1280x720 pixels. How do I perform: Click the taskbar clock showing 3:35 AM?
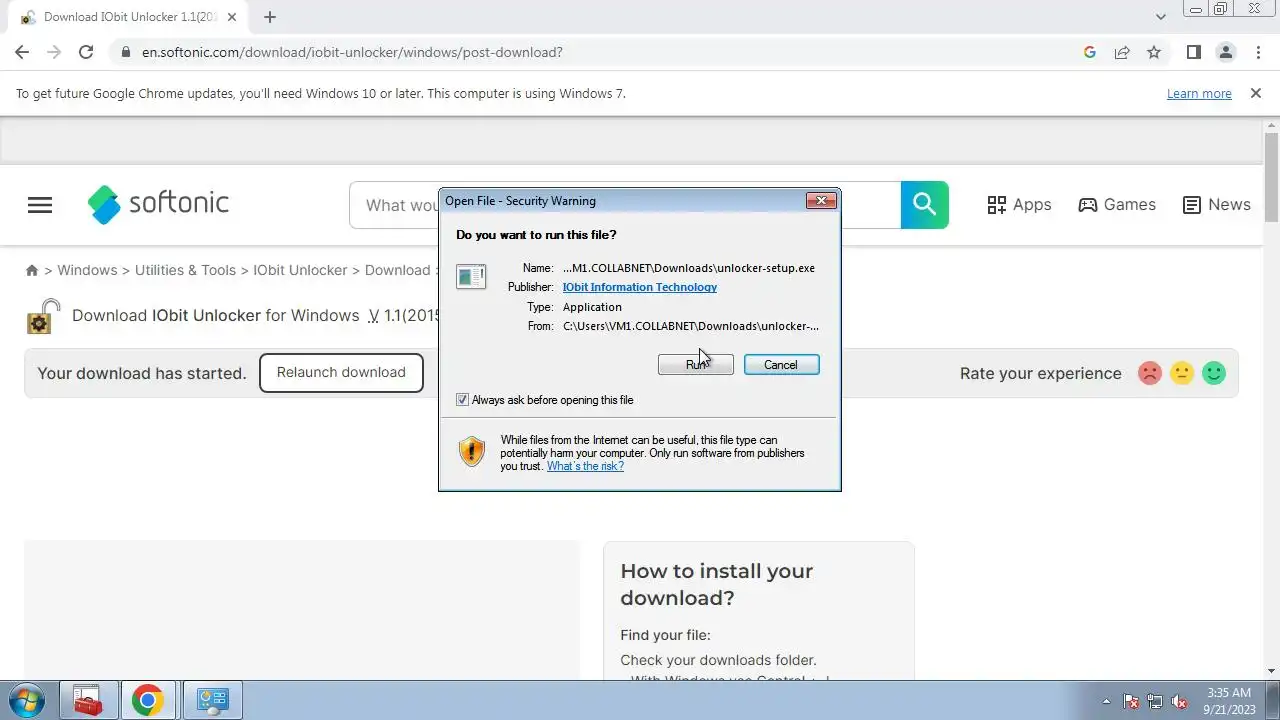pos(1229,700)
